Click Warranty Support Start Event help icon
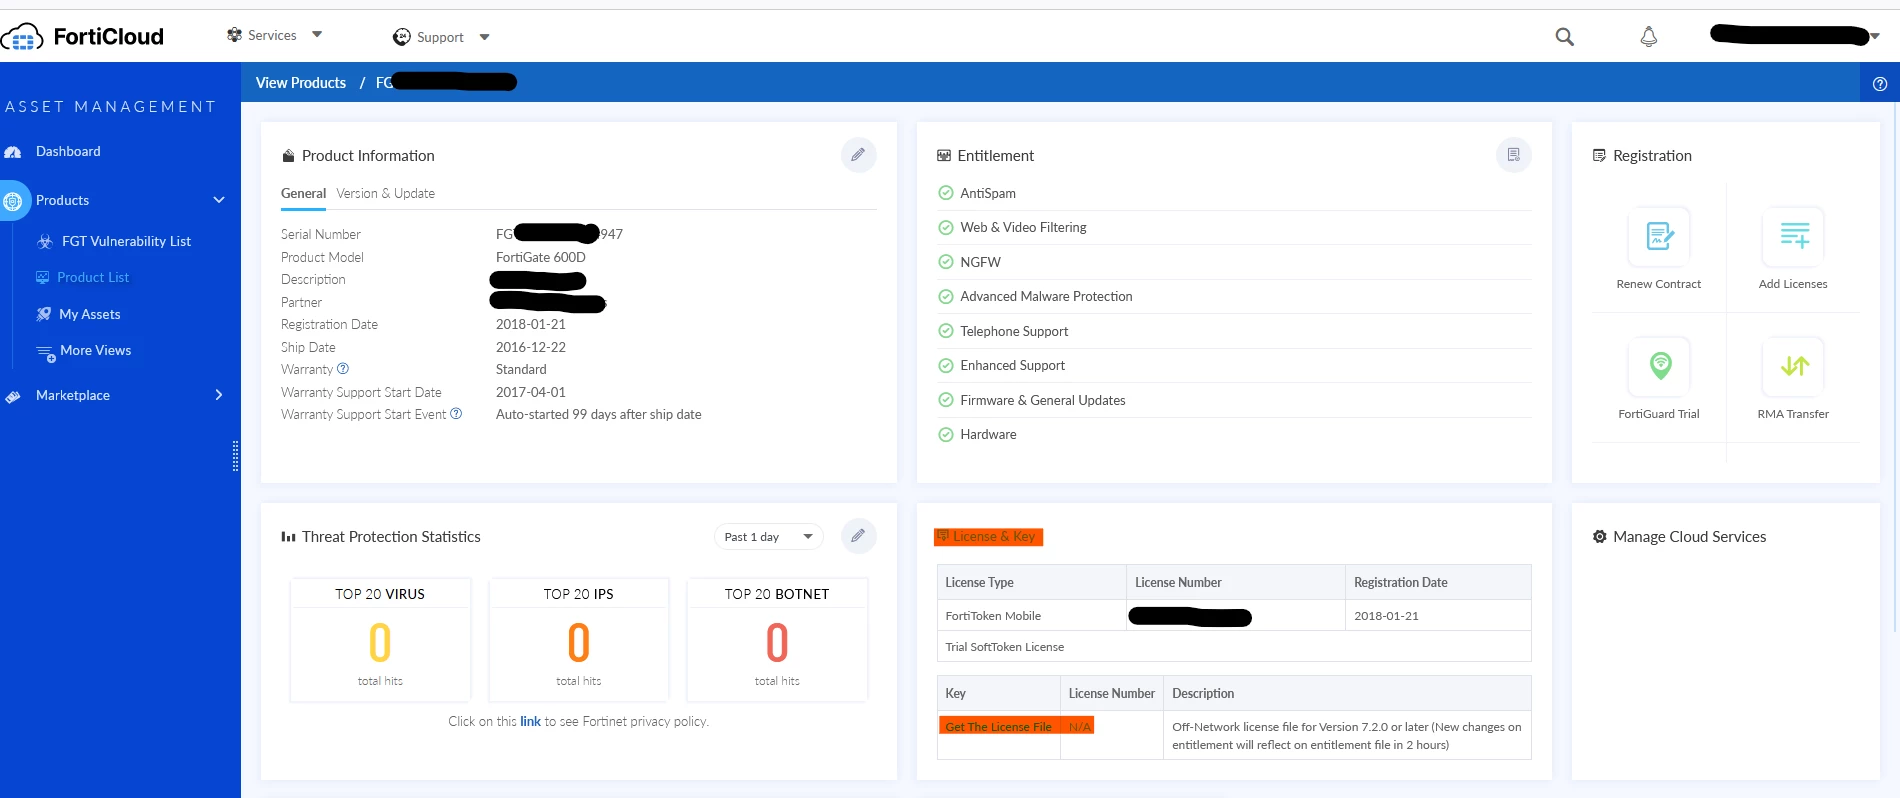This screenshot has height=798, width=1900. 456,414
